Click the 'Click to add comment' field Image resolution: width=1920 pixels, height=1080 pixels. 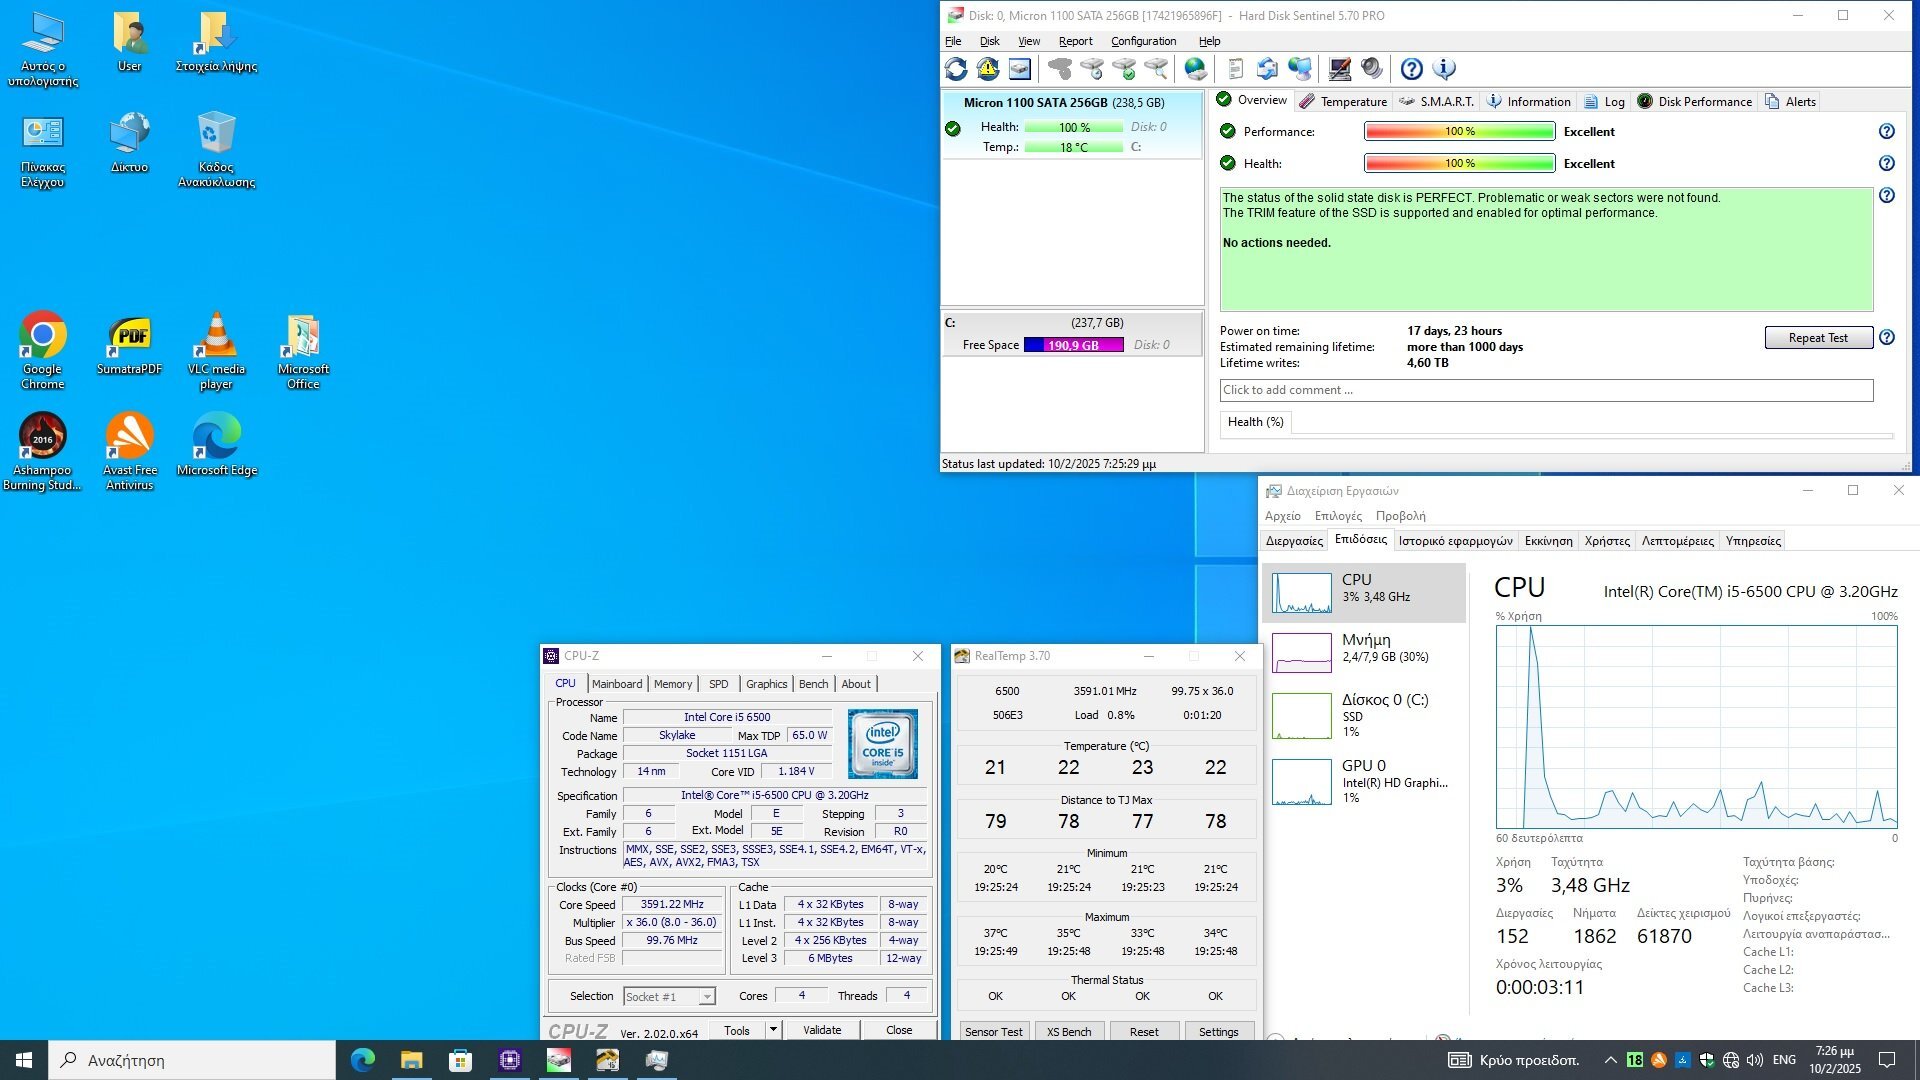[1546, 391]
